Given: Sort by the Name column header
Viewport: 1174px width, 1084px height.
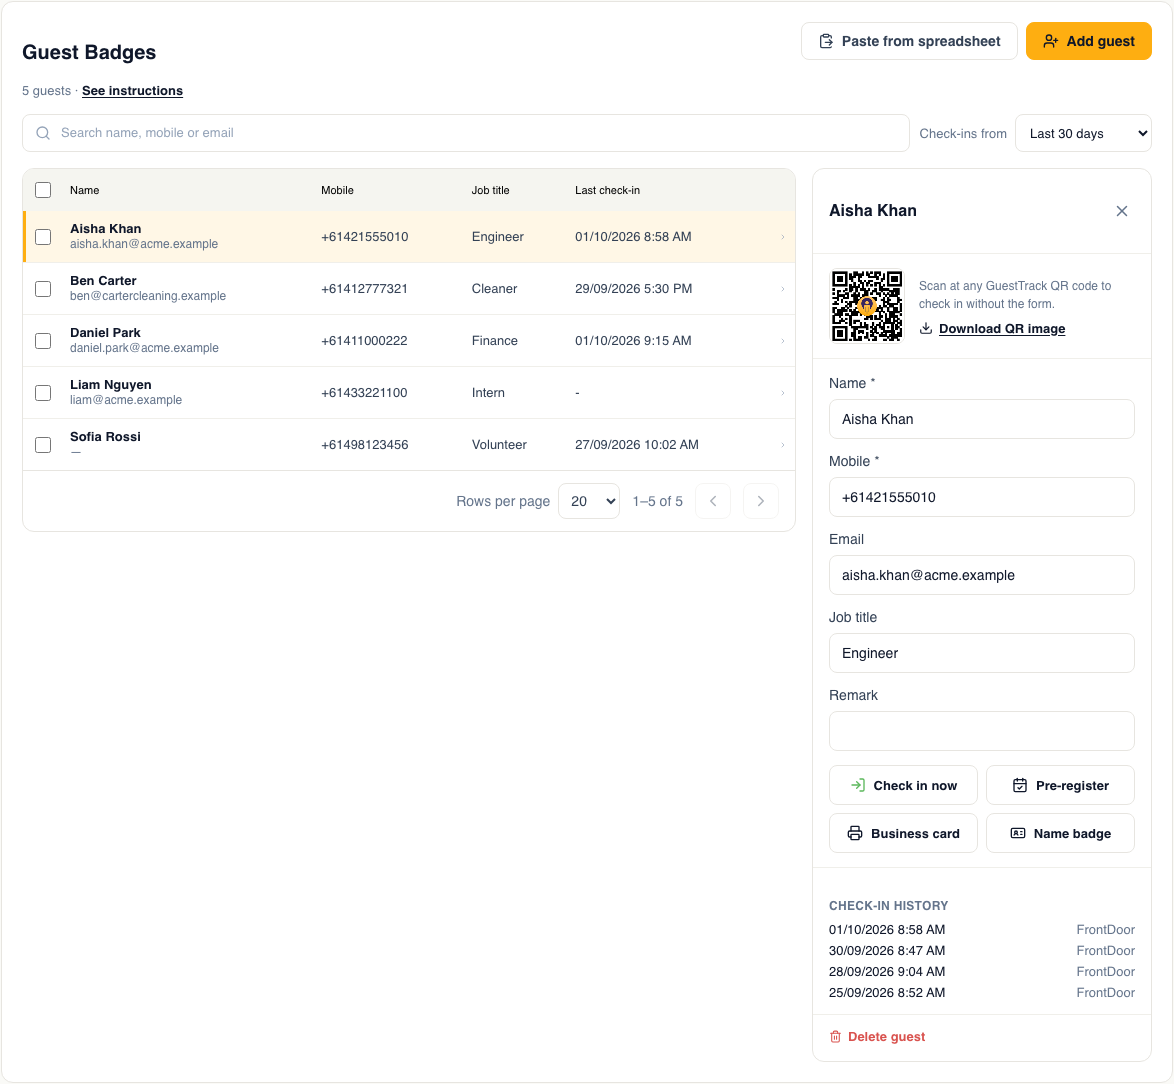Looking at the screenshot, I should click(x=85, y=190).
